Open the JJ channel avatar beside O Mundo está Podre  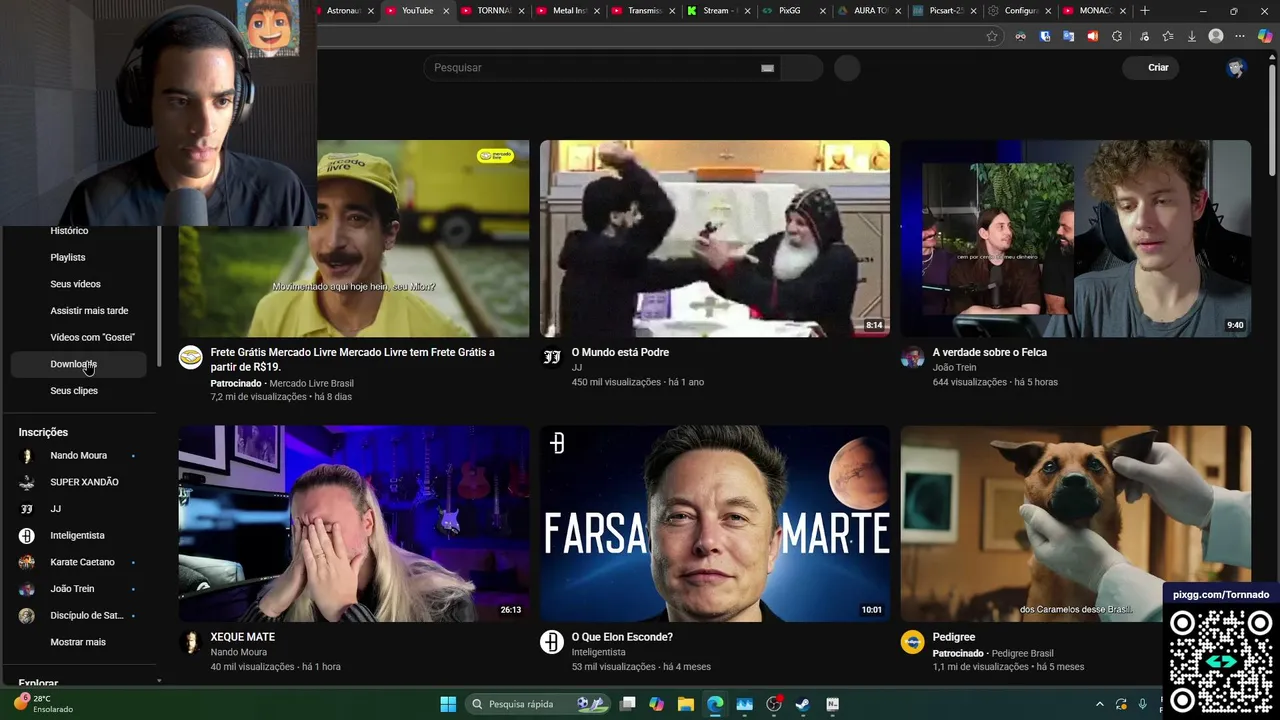pyautogui.click(x=552, y=357)
